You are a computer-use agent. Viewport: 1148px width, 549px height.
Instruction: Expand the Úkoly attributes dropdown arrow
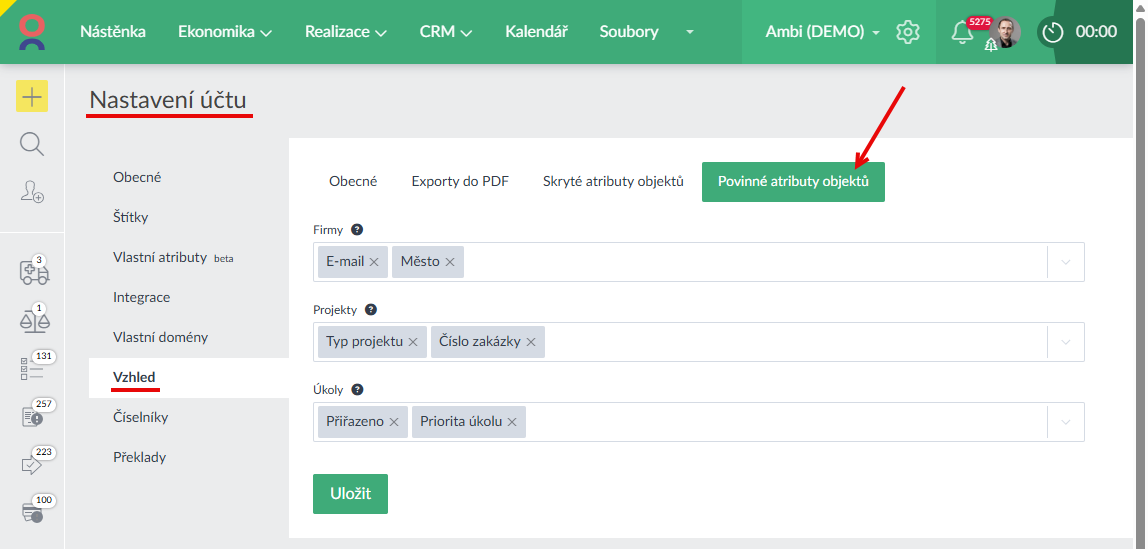pyautogui.click(x=1065, y=422)
